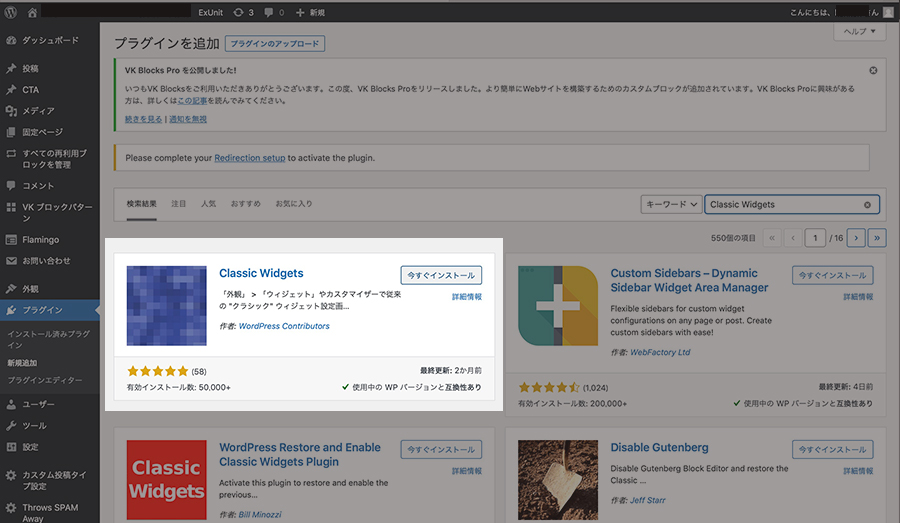900x523 pixels.
Task: Open the この記事 link in notice
Action: 192,100
